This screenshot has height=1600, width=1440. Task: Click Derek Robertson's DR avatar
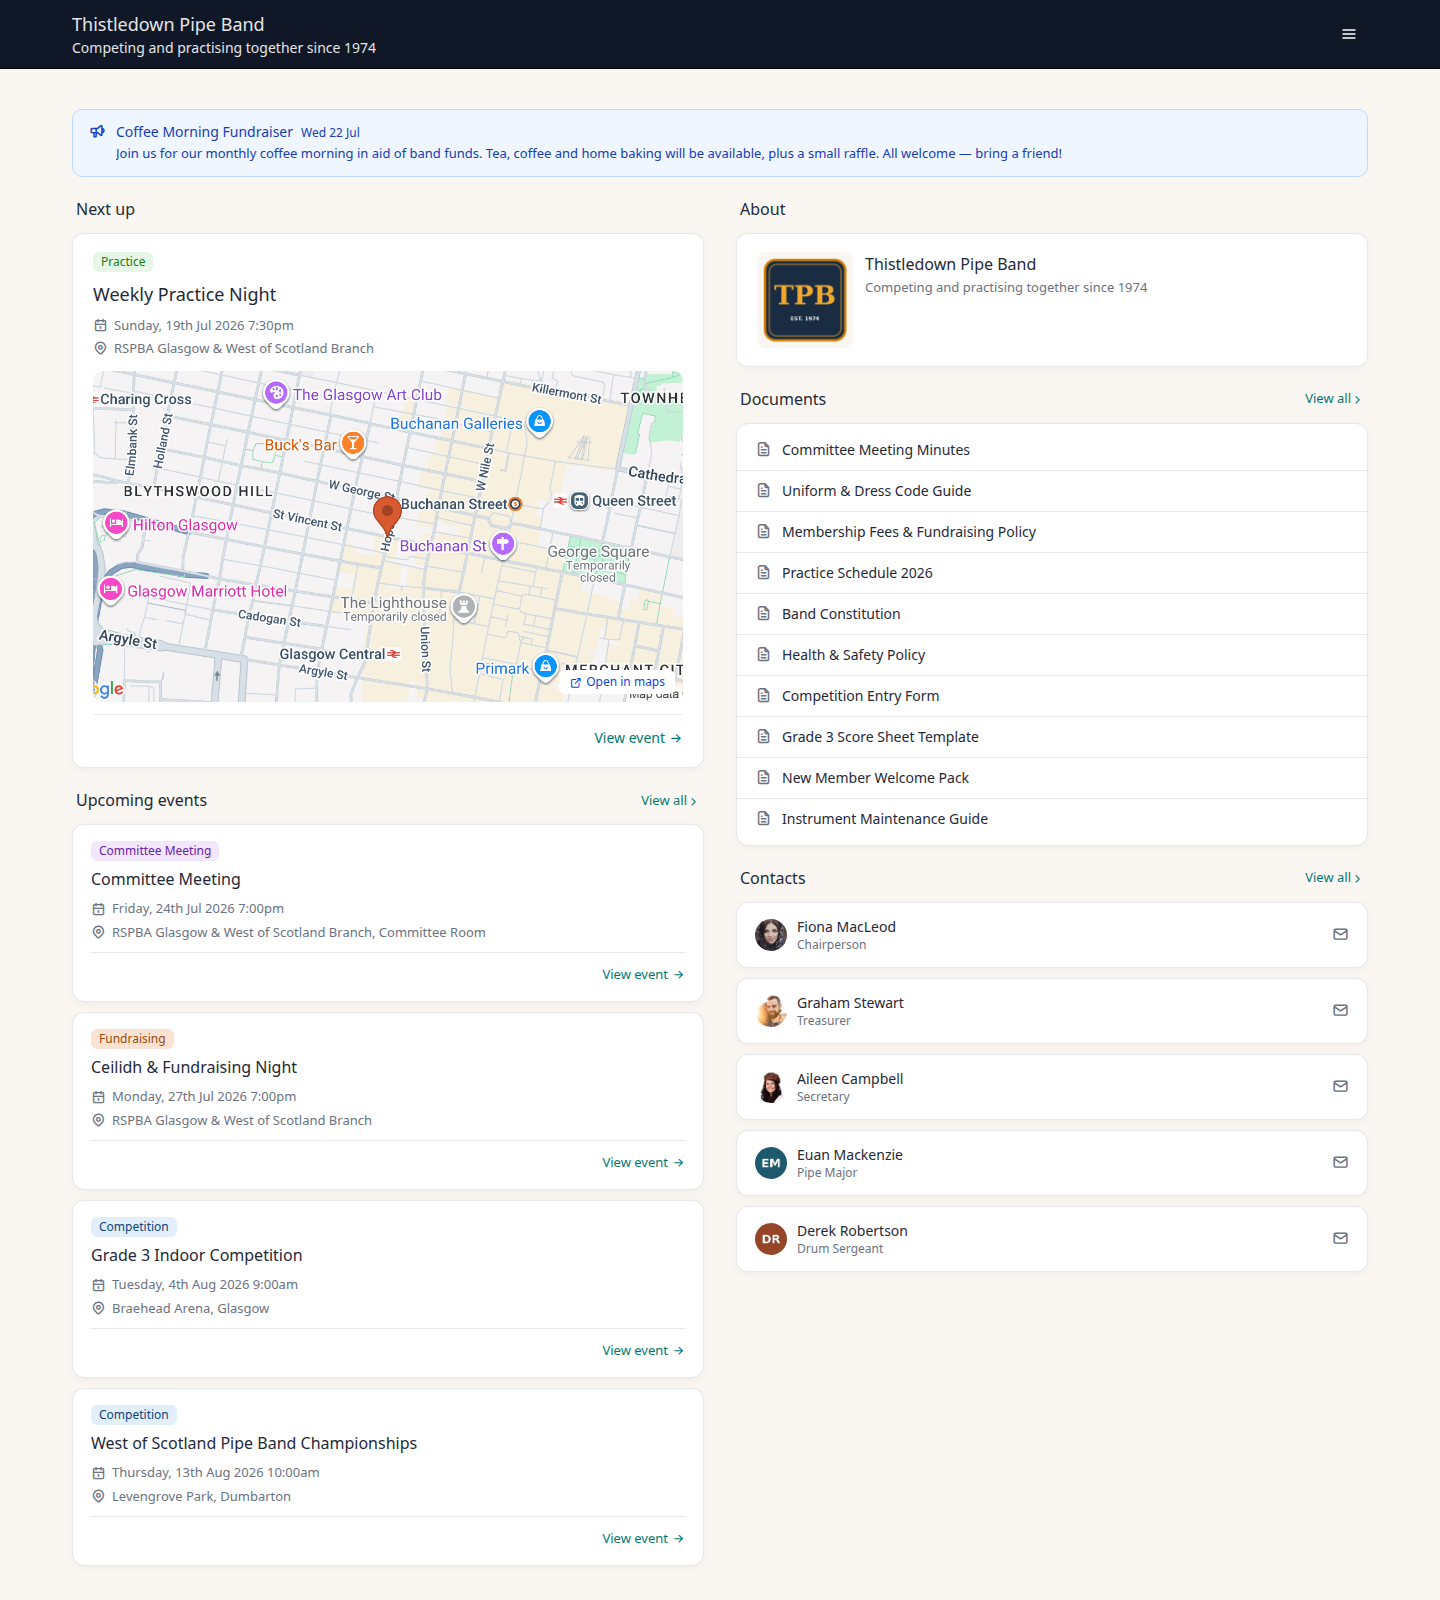[771, 1239]
